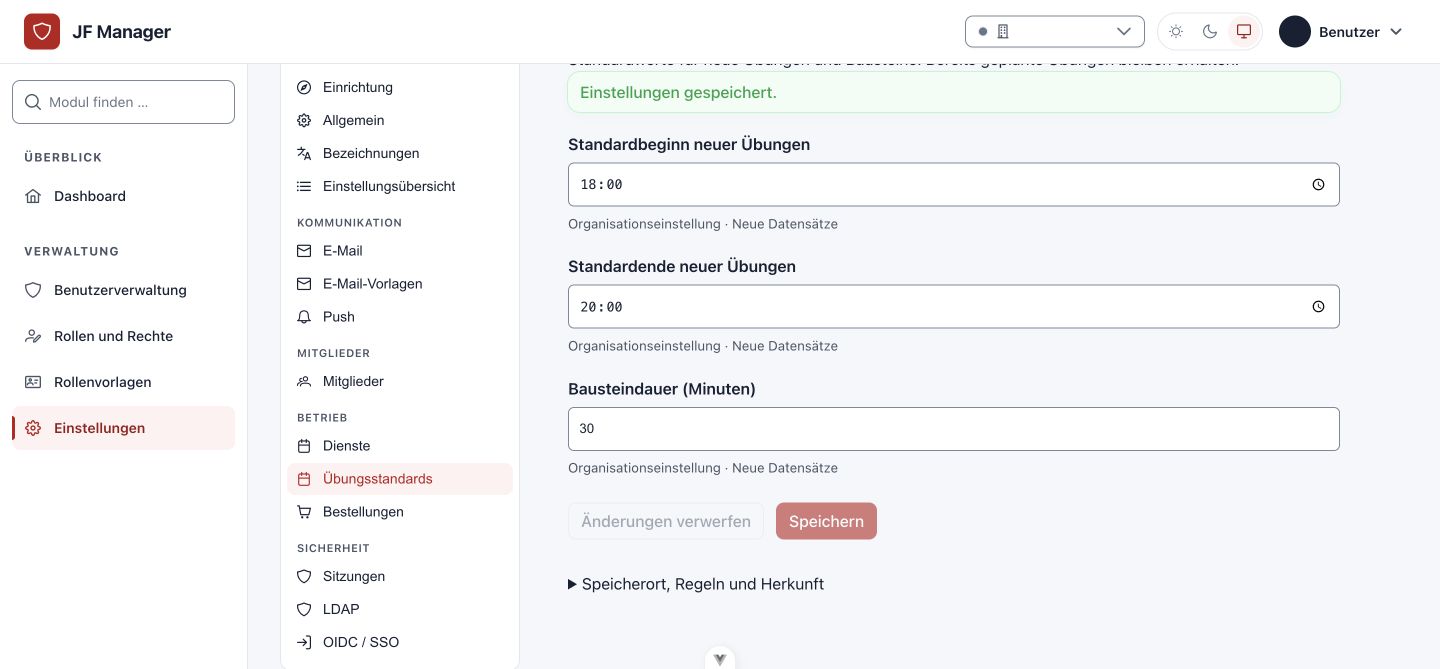Focus the Modul finden search field
This screenshot has height=669, width=1440.
click(123, 102)
